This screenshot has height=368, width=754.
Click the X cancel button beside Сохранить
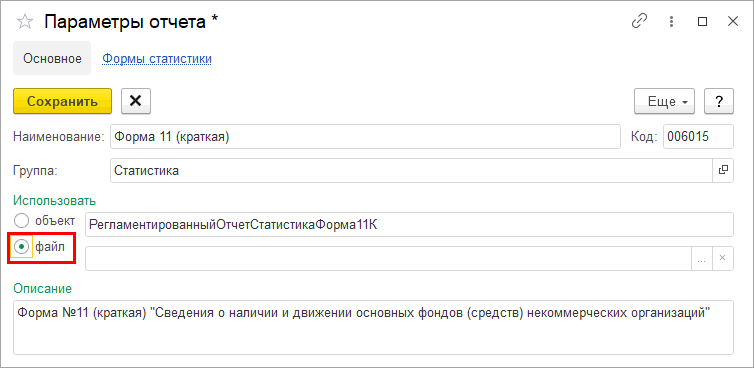point(136,101)
